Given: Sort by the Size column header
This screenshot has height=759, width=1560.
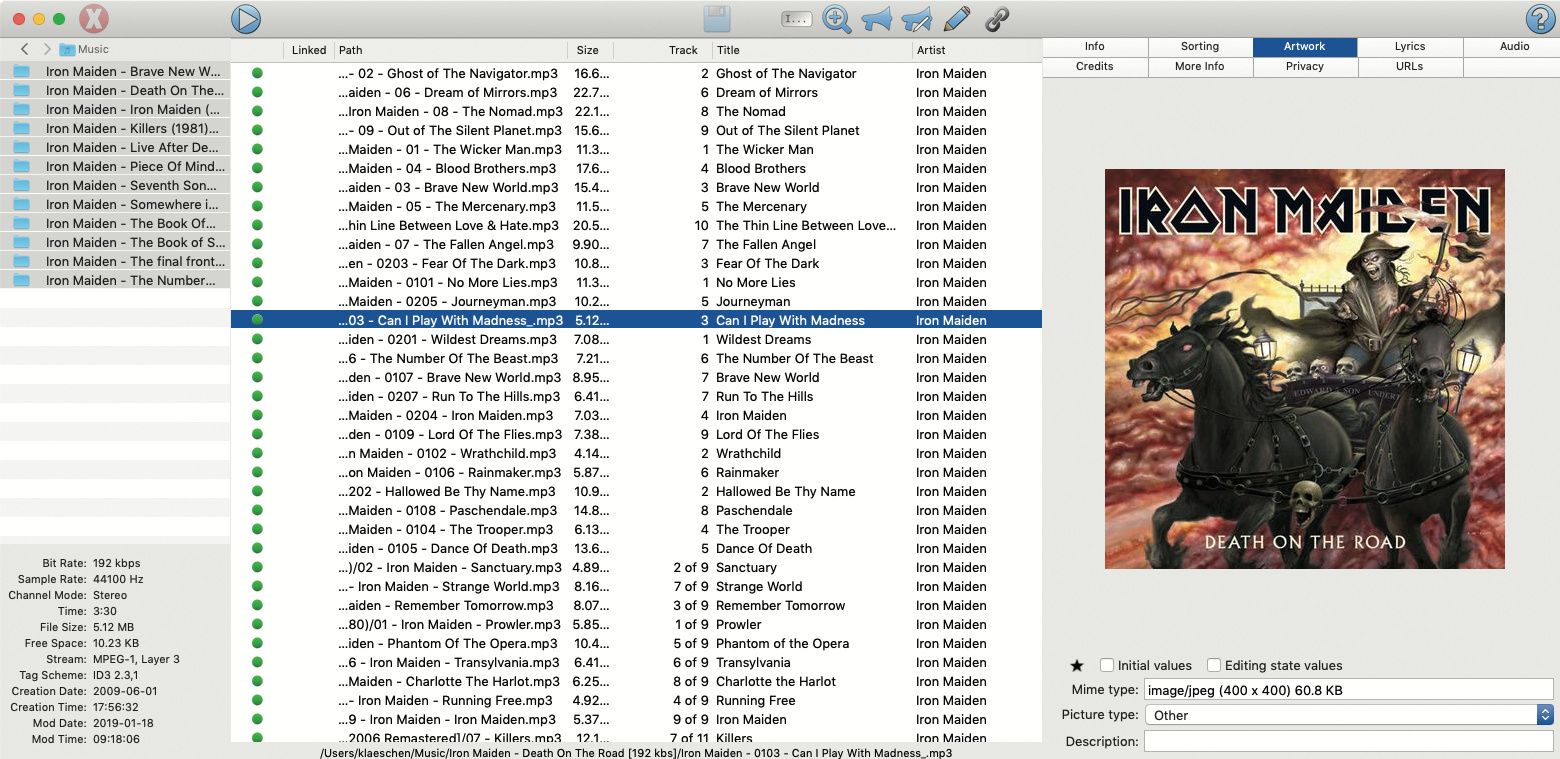Looking at the screenshot, I should tap(590, 50).
